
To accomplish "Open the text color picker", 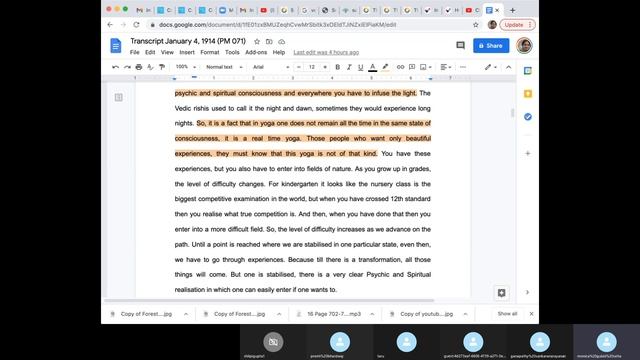I will click(372, 67).
